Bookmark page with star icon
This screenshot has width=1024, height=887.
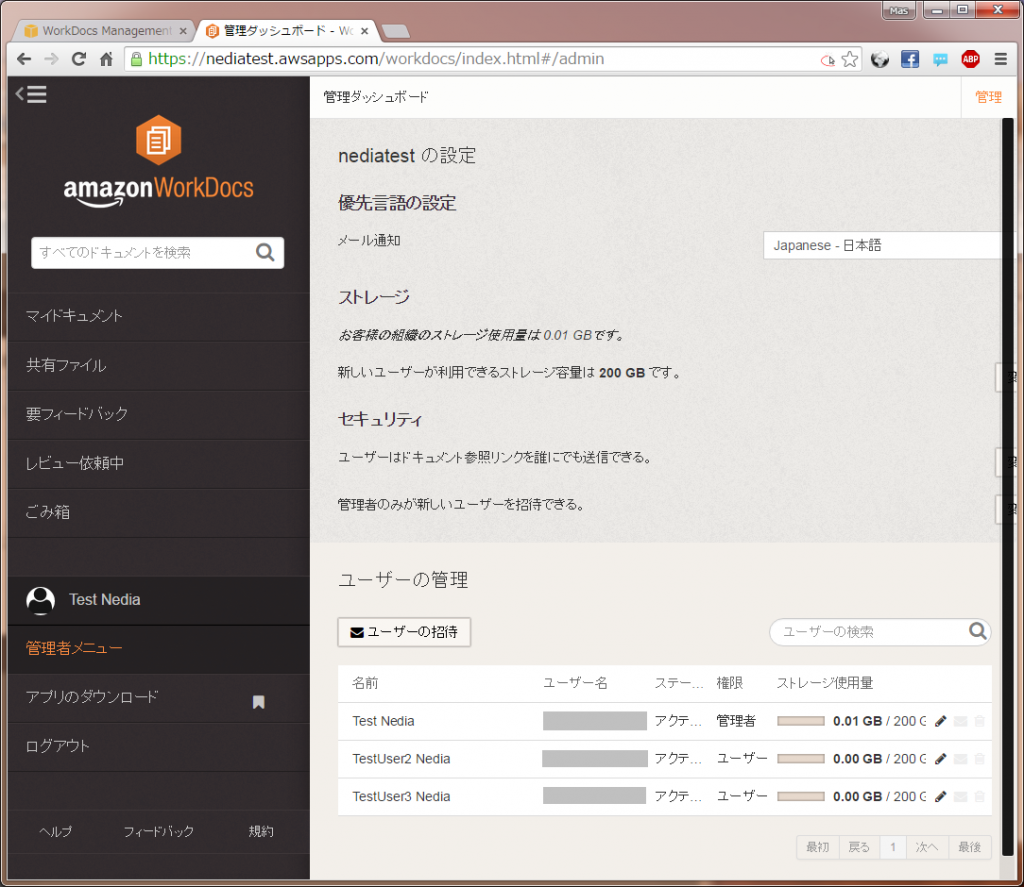[x=850, y=59]
